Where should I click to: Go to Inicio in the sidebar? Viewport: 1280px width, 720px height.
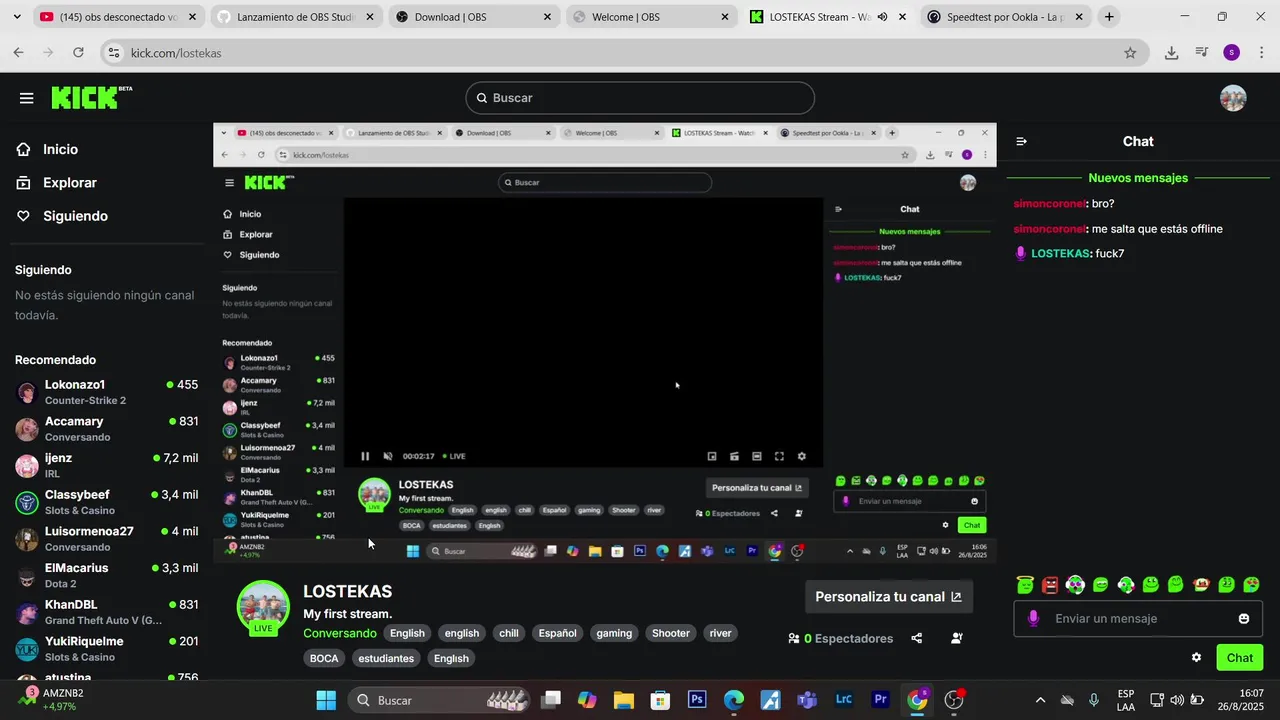(x=60, y=149)
